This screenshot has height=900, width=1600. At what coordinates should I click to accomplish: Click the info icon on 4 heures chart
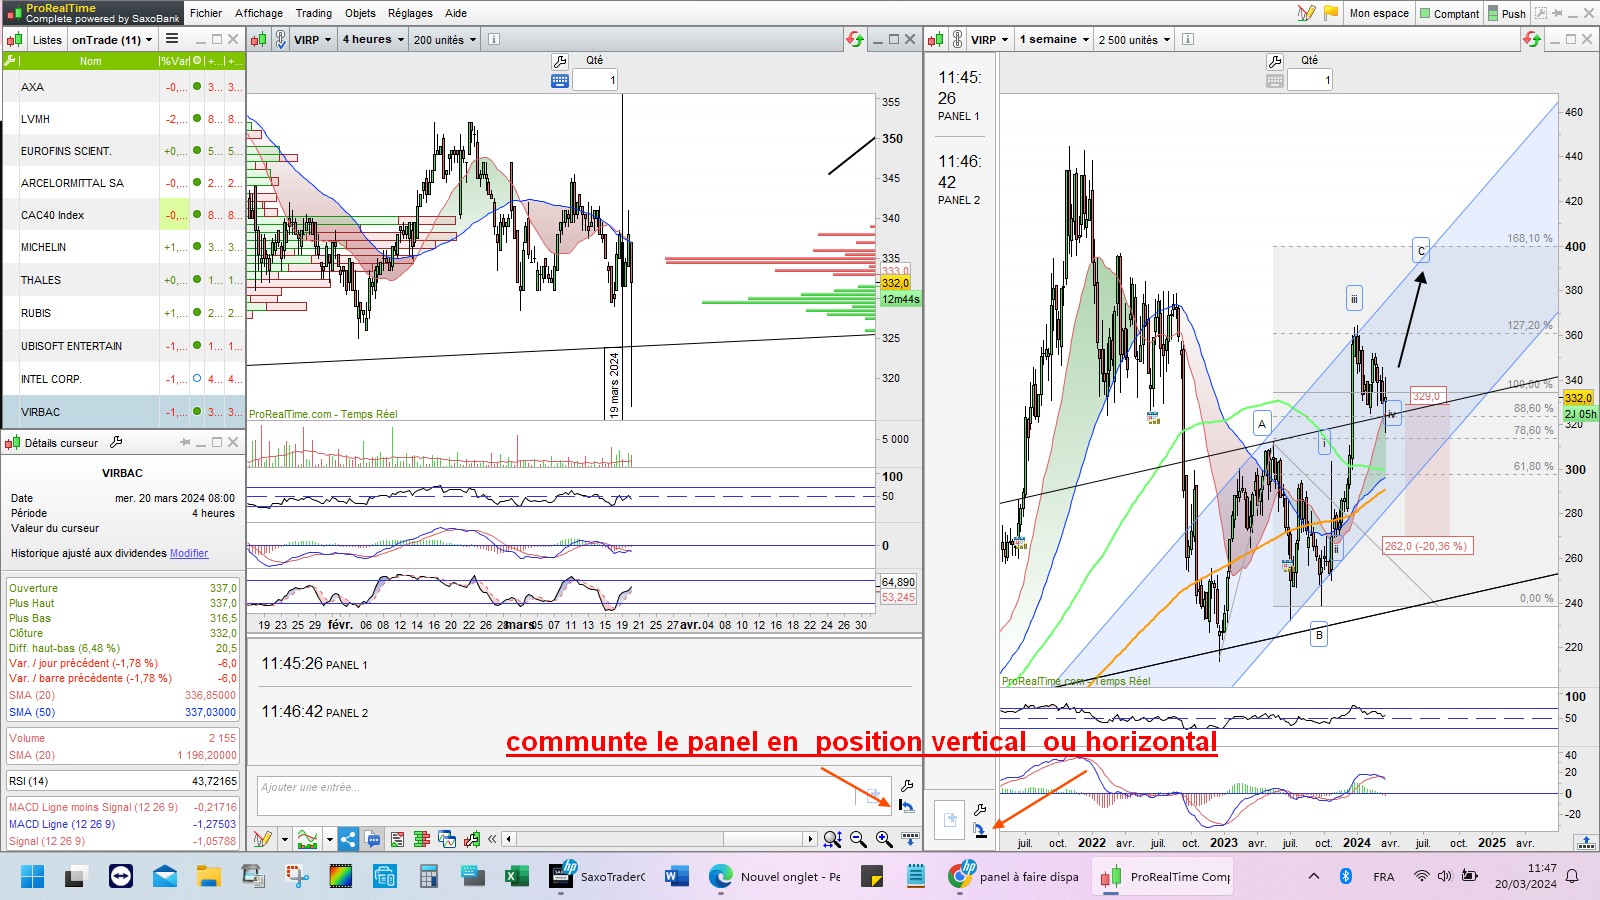494,40
